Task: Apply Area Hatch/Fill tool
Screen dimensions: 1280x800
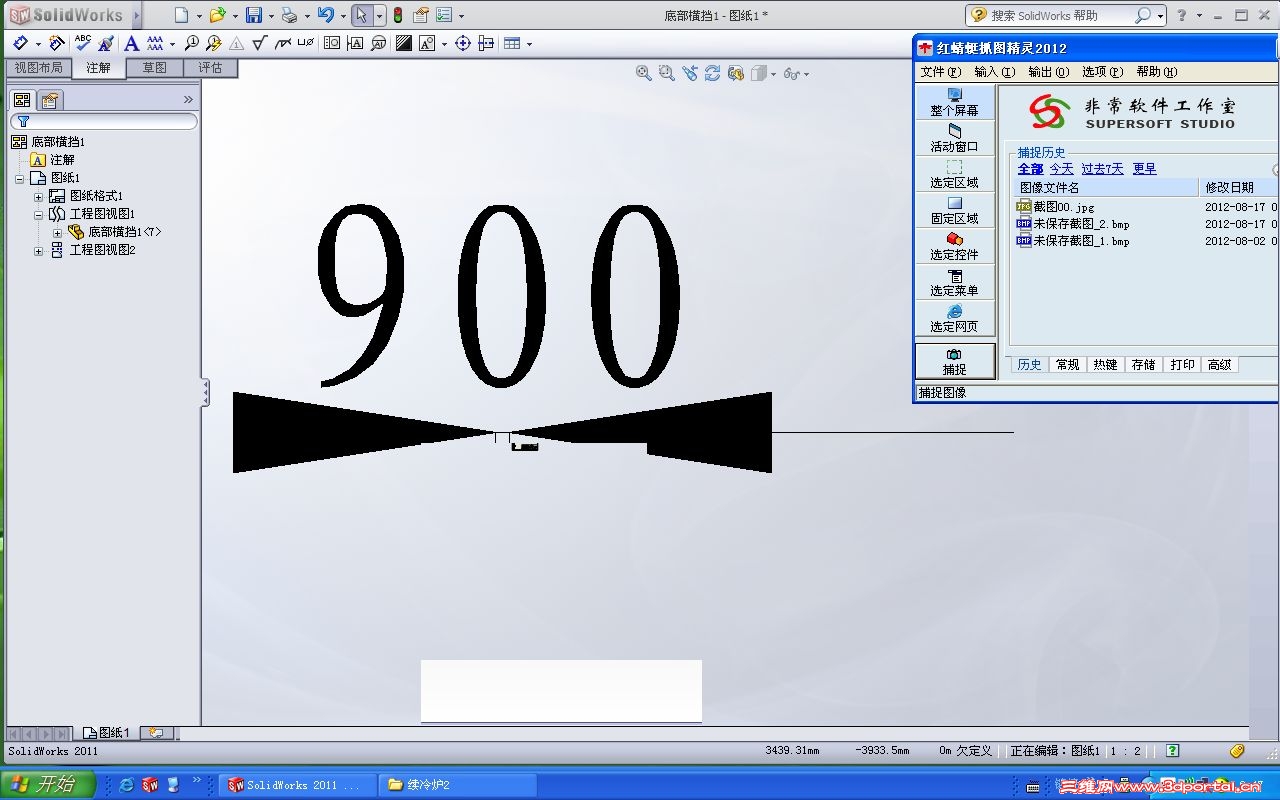Action: coord(404,43)
